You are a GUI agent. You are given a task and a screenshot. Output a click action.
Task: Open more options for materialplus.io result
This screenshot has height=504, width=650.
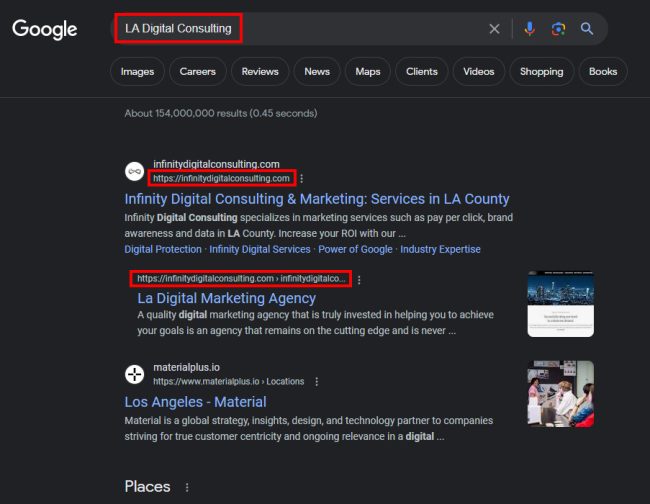pos(317,382)
